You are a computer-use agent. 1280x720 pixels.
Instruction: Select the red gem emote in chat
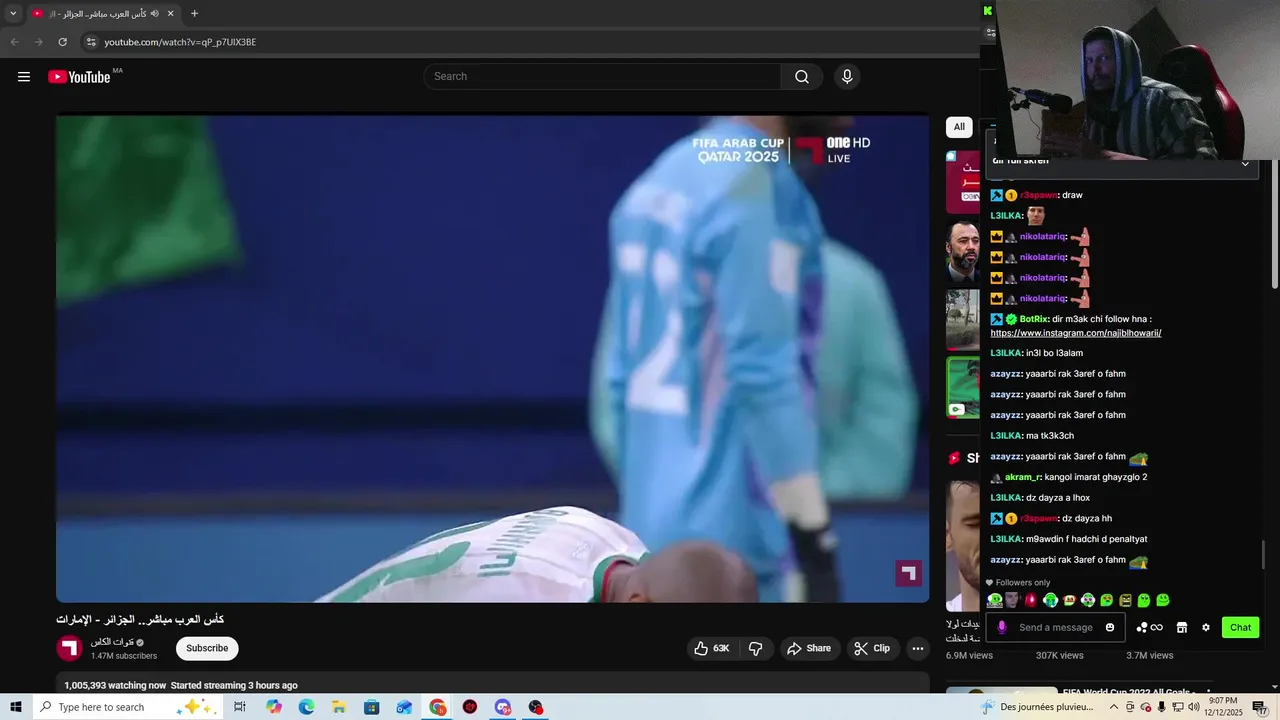[1031, 600]
